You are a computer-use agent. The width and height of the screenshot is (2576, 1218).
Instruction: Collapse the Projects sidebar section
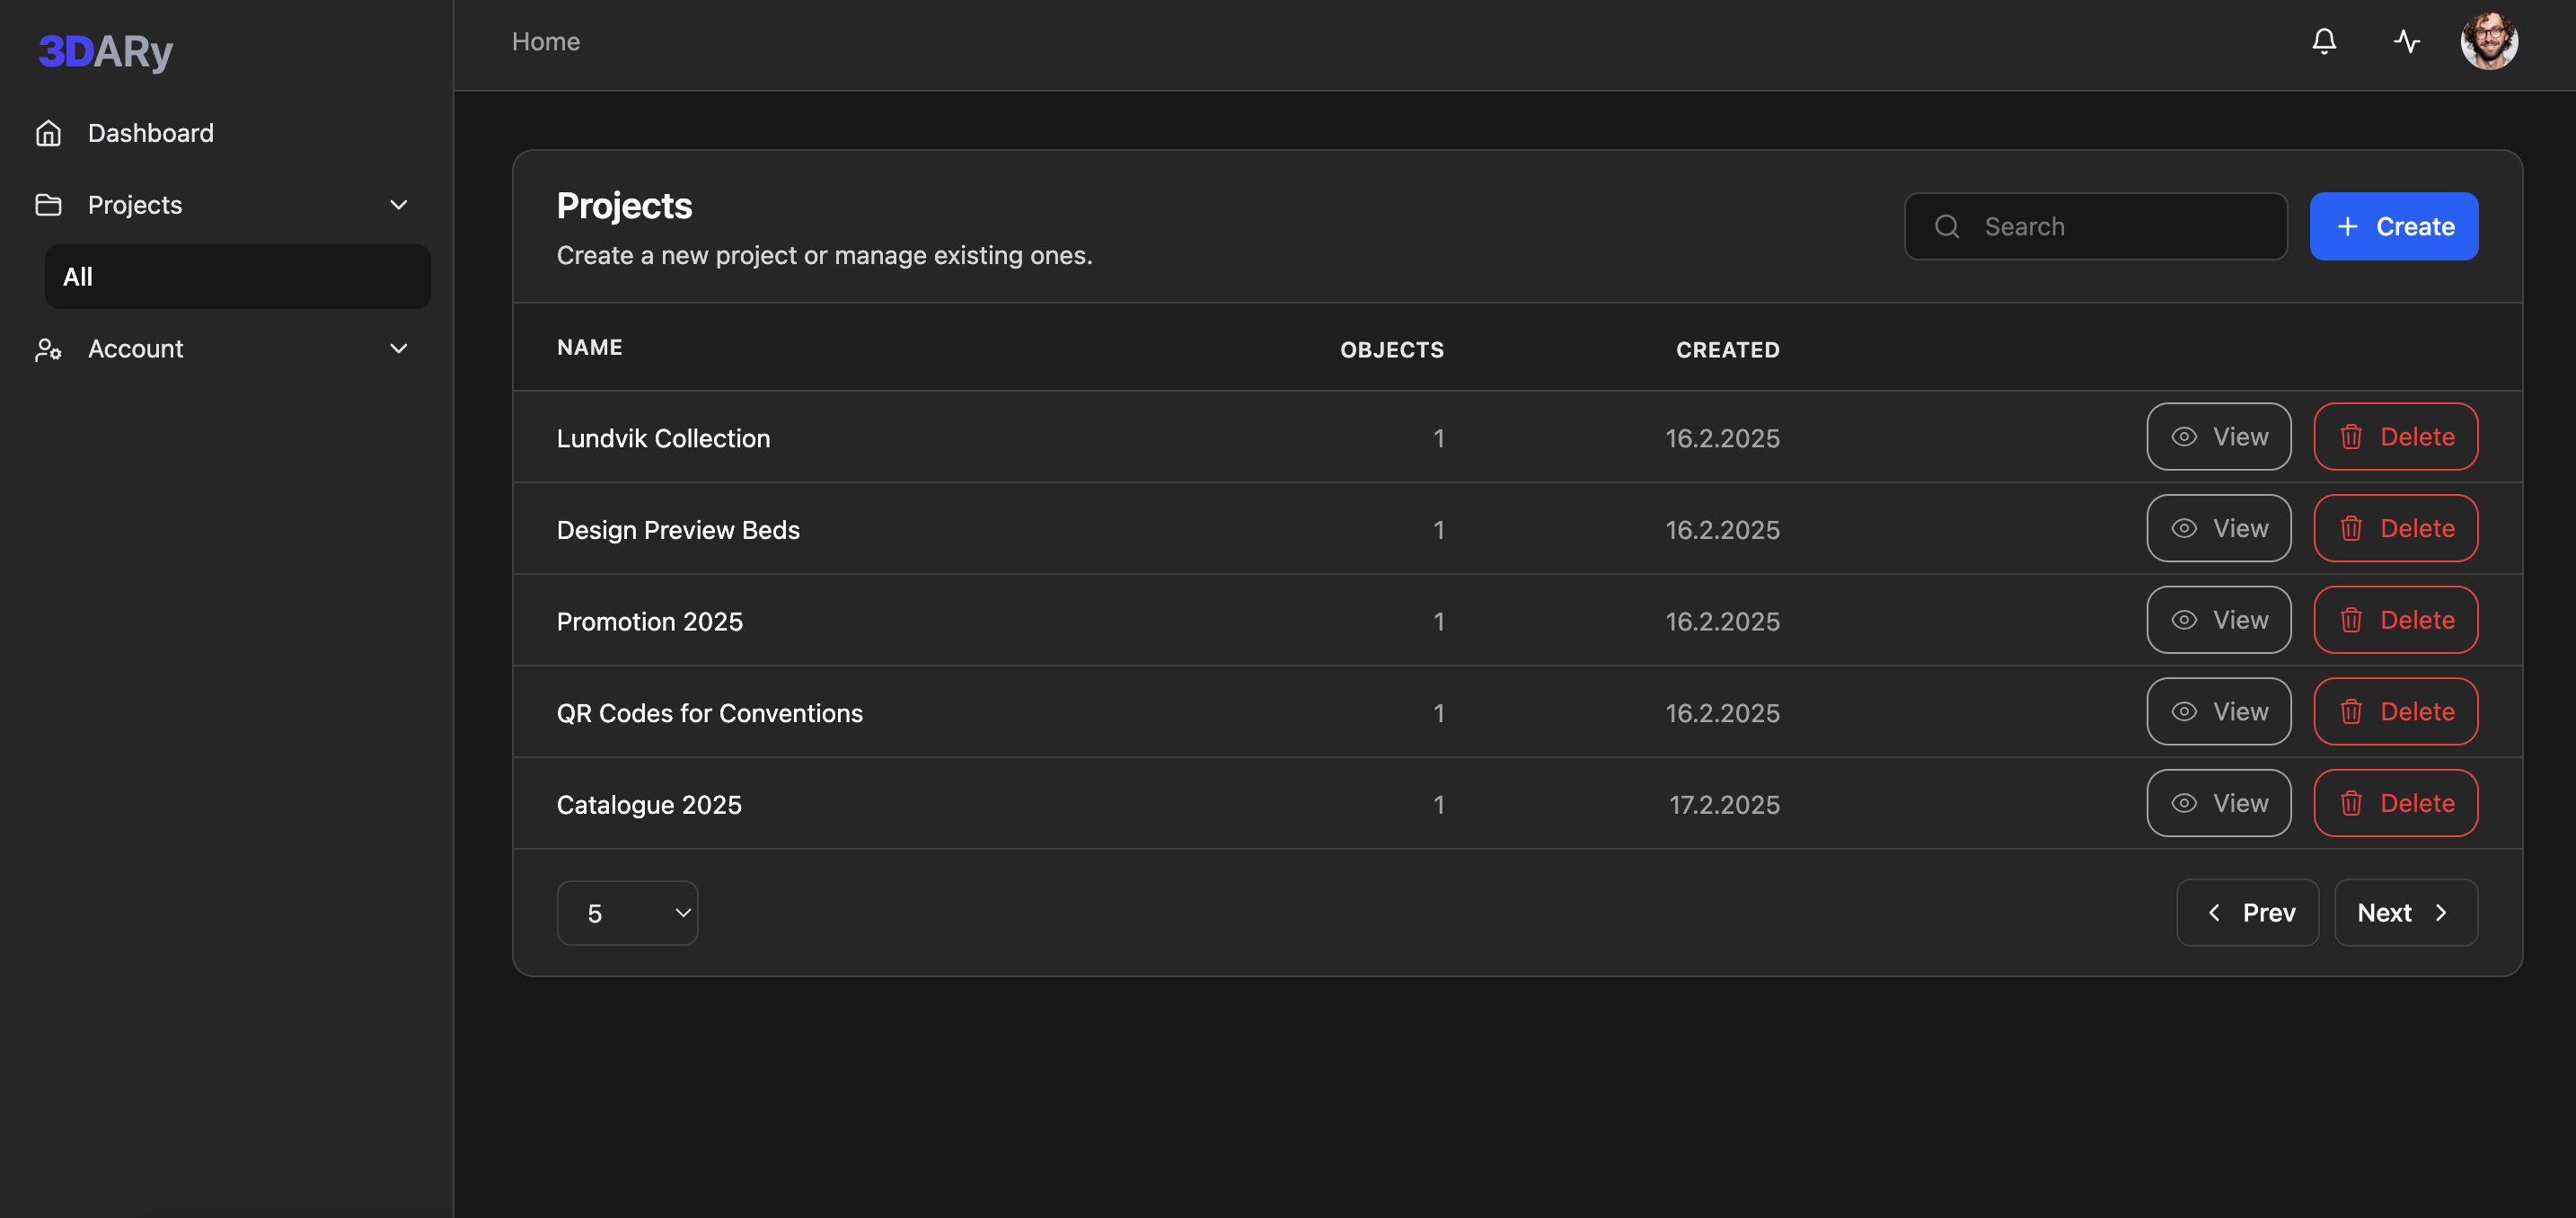pos(398,205)
